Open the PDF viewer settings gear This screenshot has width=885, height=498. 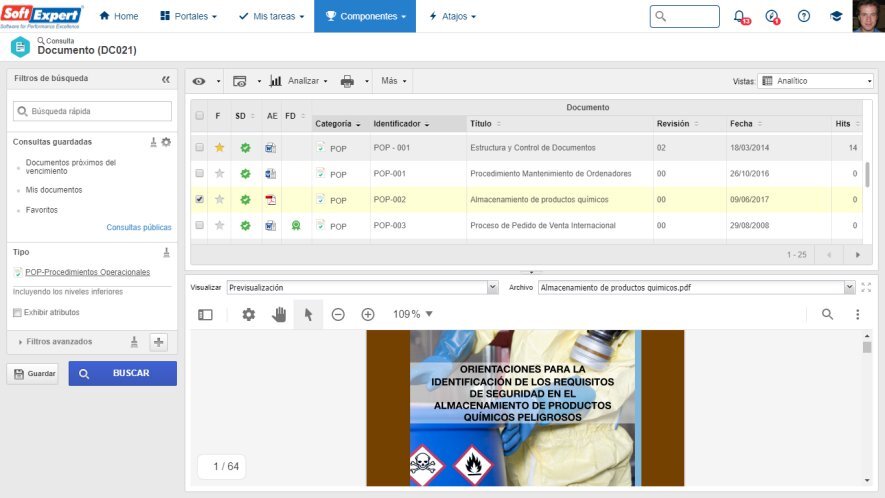click(248, 314)
